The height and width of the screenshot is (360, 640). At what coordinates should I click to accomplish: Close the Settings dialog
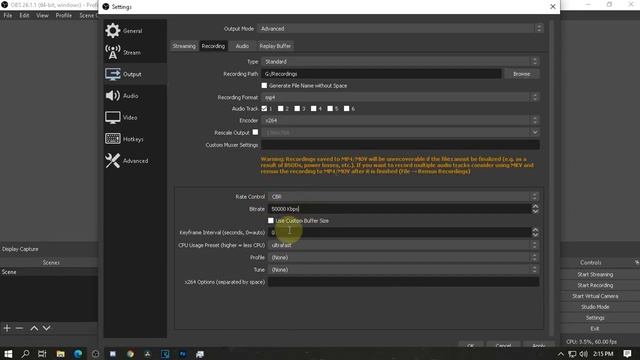click(x=553, y=7)
